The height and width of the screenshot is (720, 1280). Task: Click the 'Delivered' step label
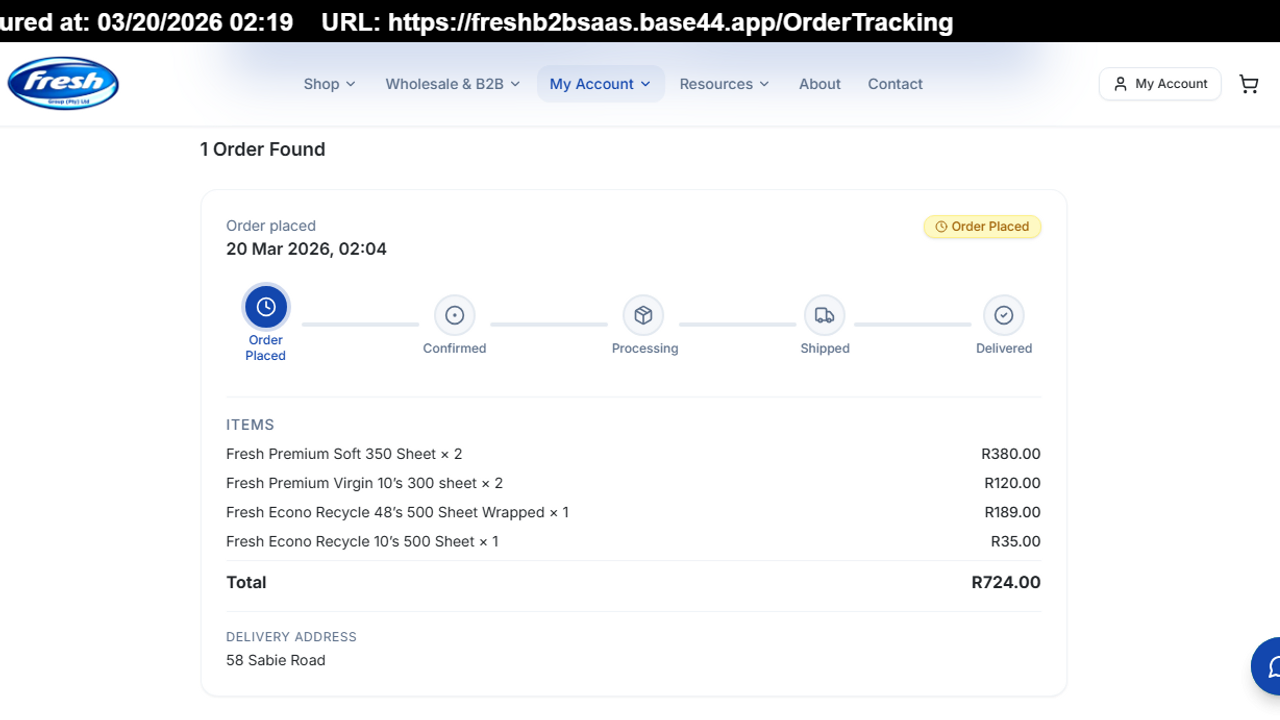pyautogui.click(x=1004, y=348)
